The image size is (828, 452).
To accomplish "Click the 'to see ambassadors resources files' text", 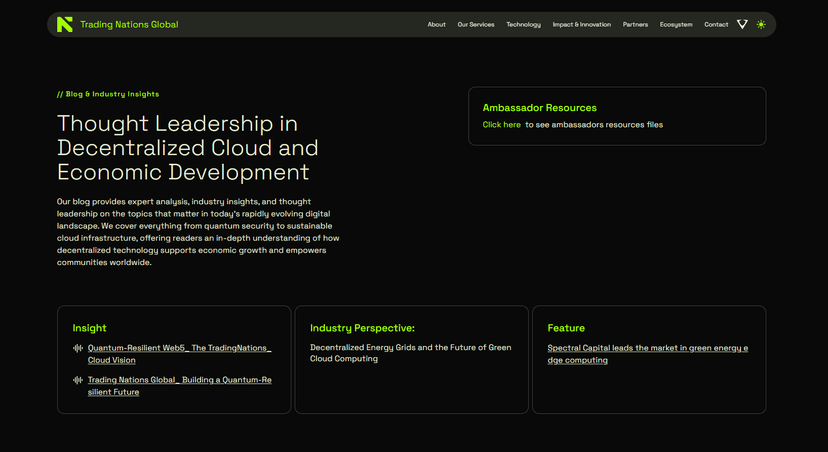I will (594, 125).
